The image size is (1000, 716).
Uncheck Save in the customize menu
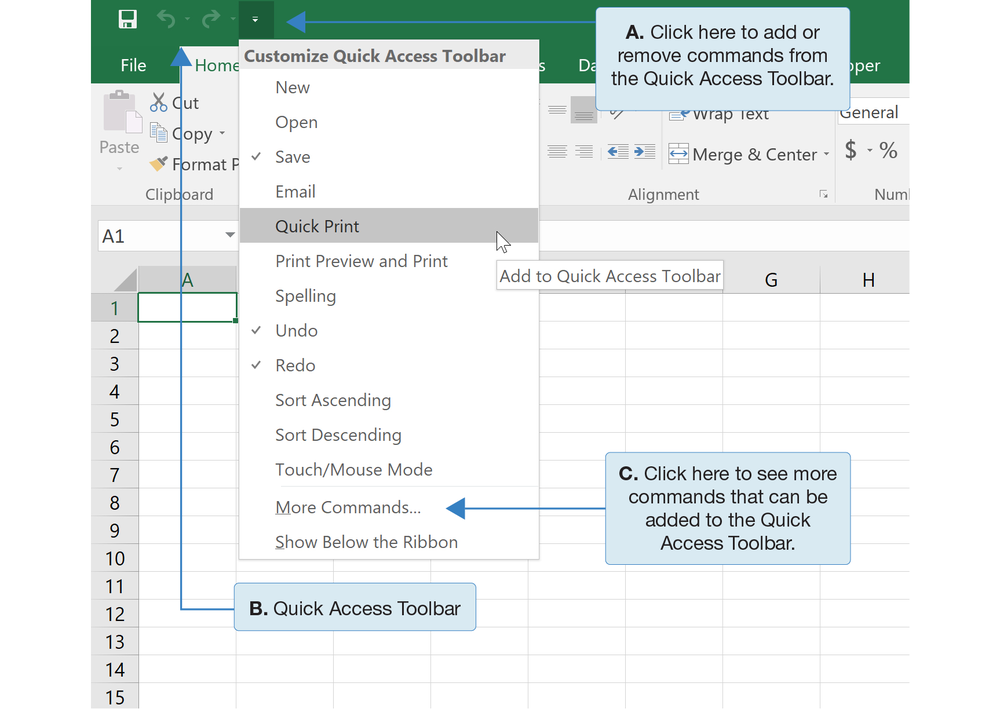click(x=292, y=157)
